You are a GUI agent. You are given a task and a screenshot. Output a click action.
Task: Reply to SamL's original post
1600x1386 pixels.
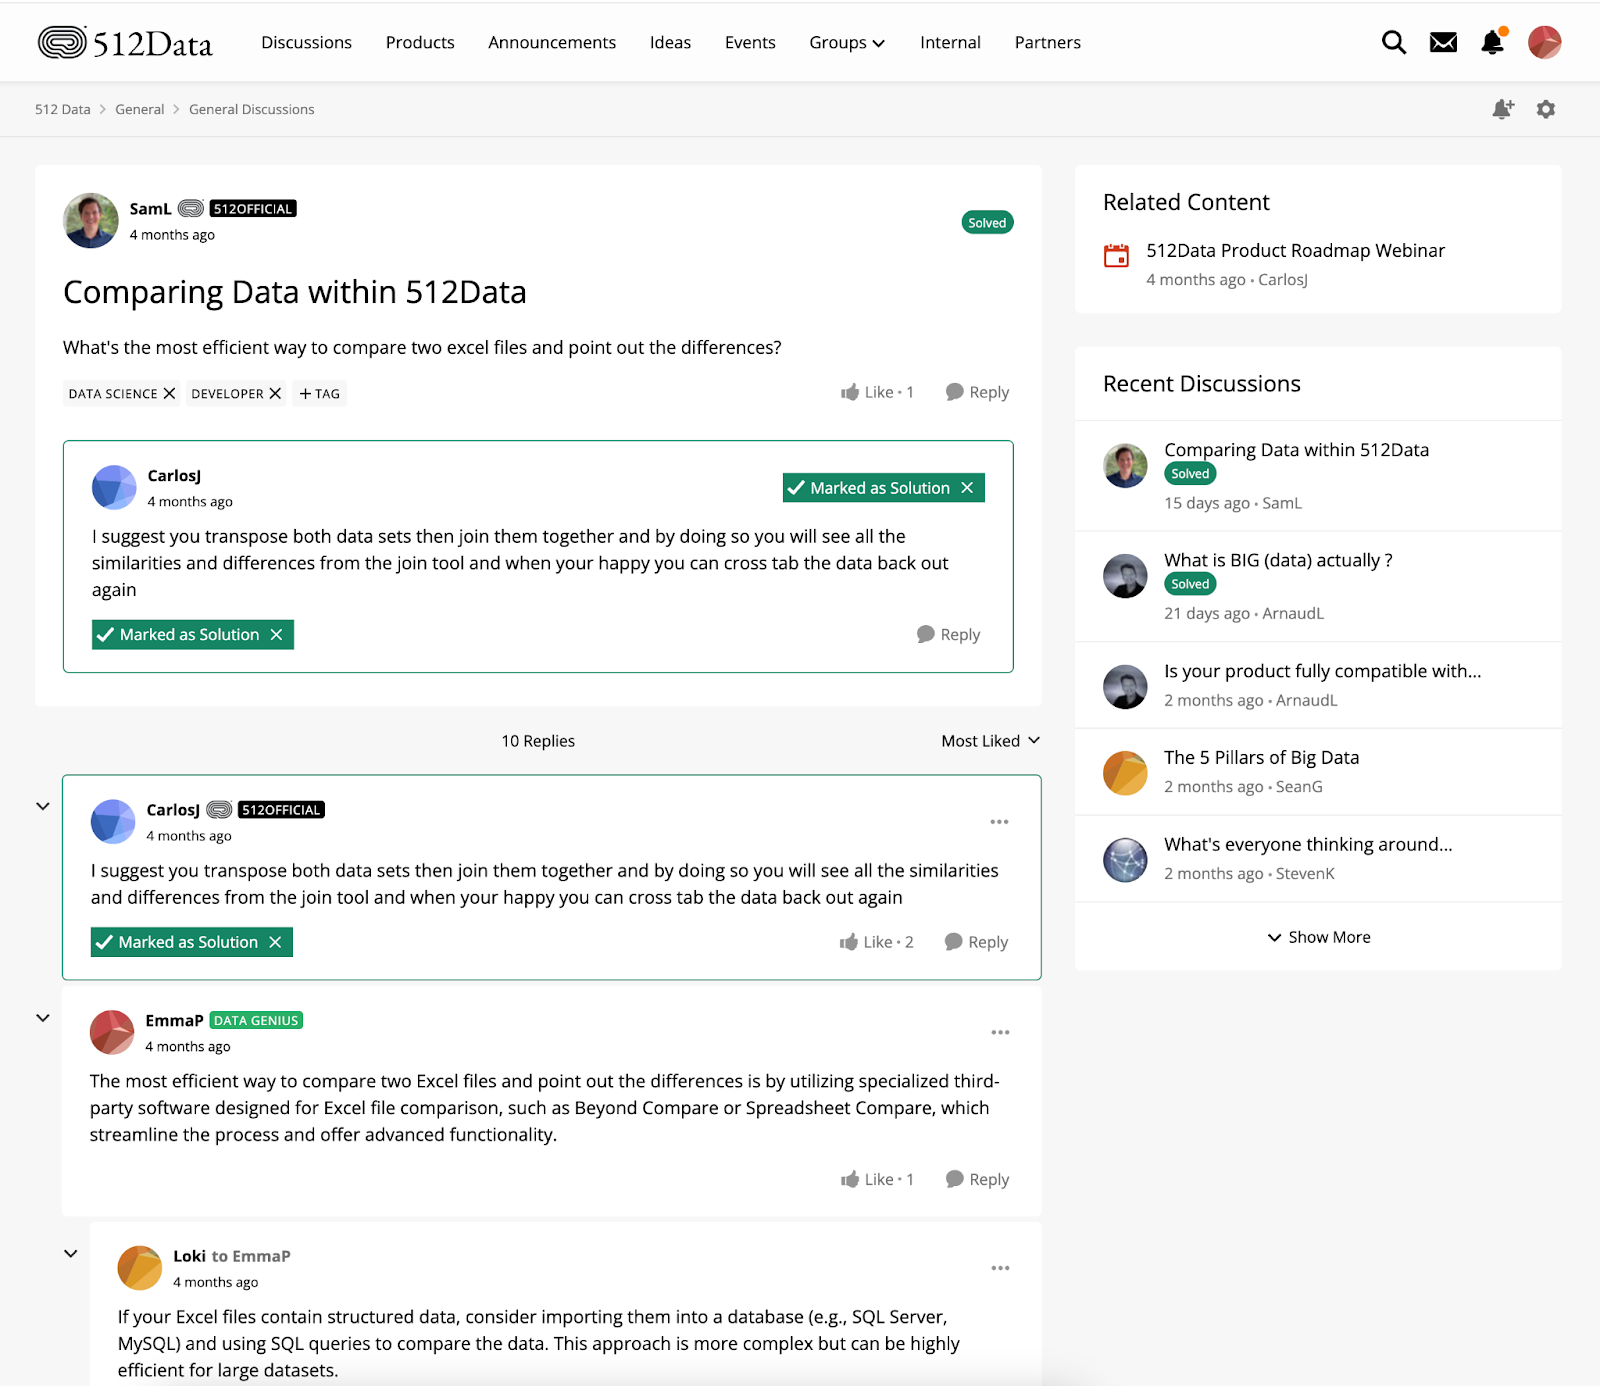(977, 392)
